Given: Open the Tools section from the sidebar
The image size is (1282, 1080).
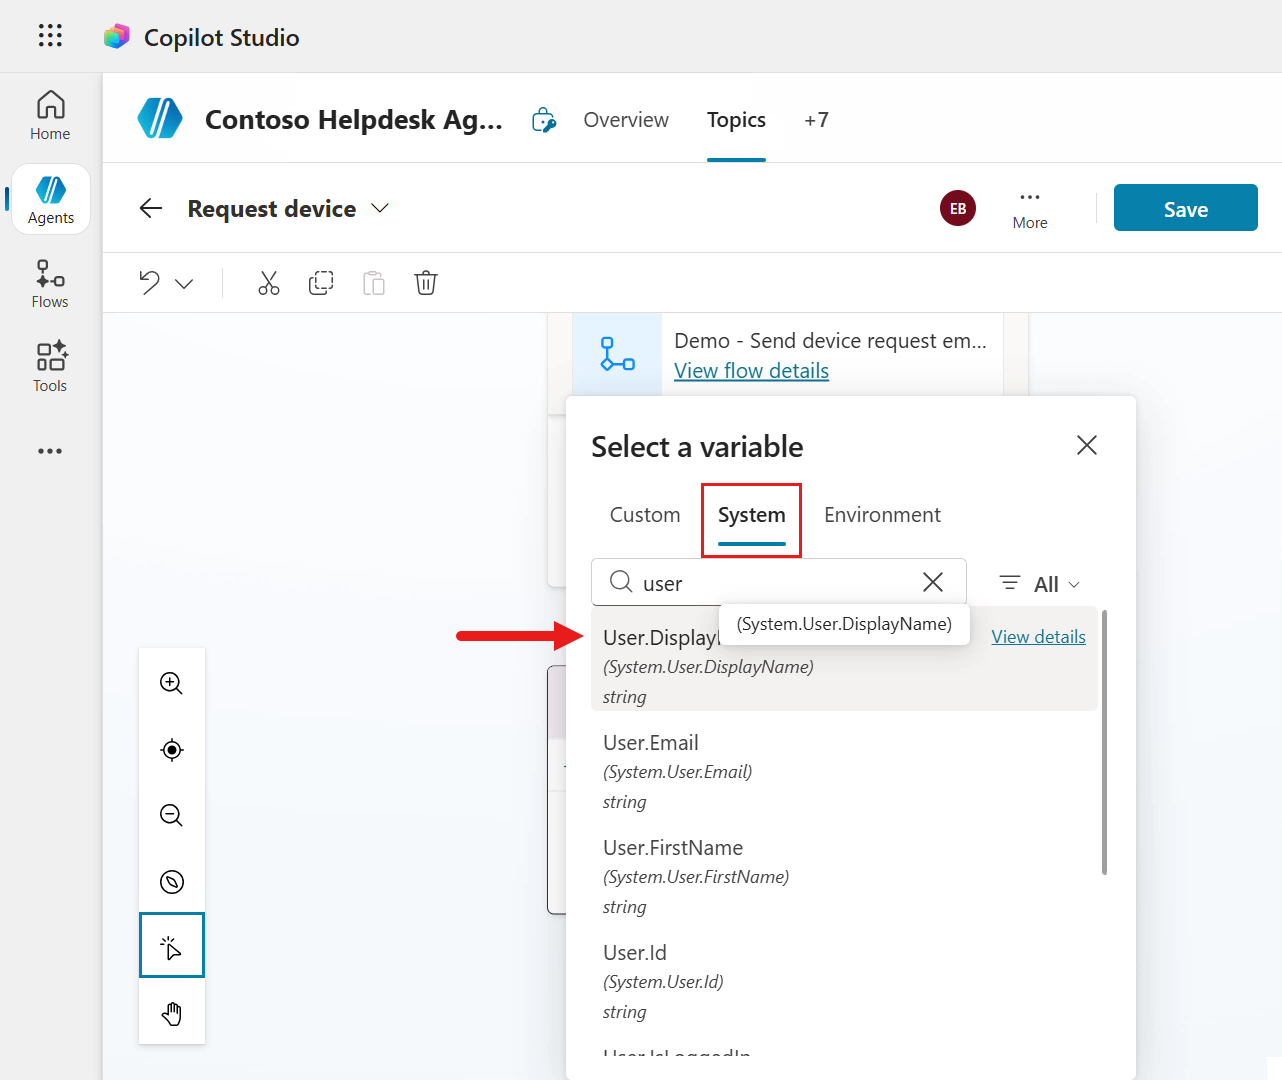Looking at the screenshot, I should [49, 367].
